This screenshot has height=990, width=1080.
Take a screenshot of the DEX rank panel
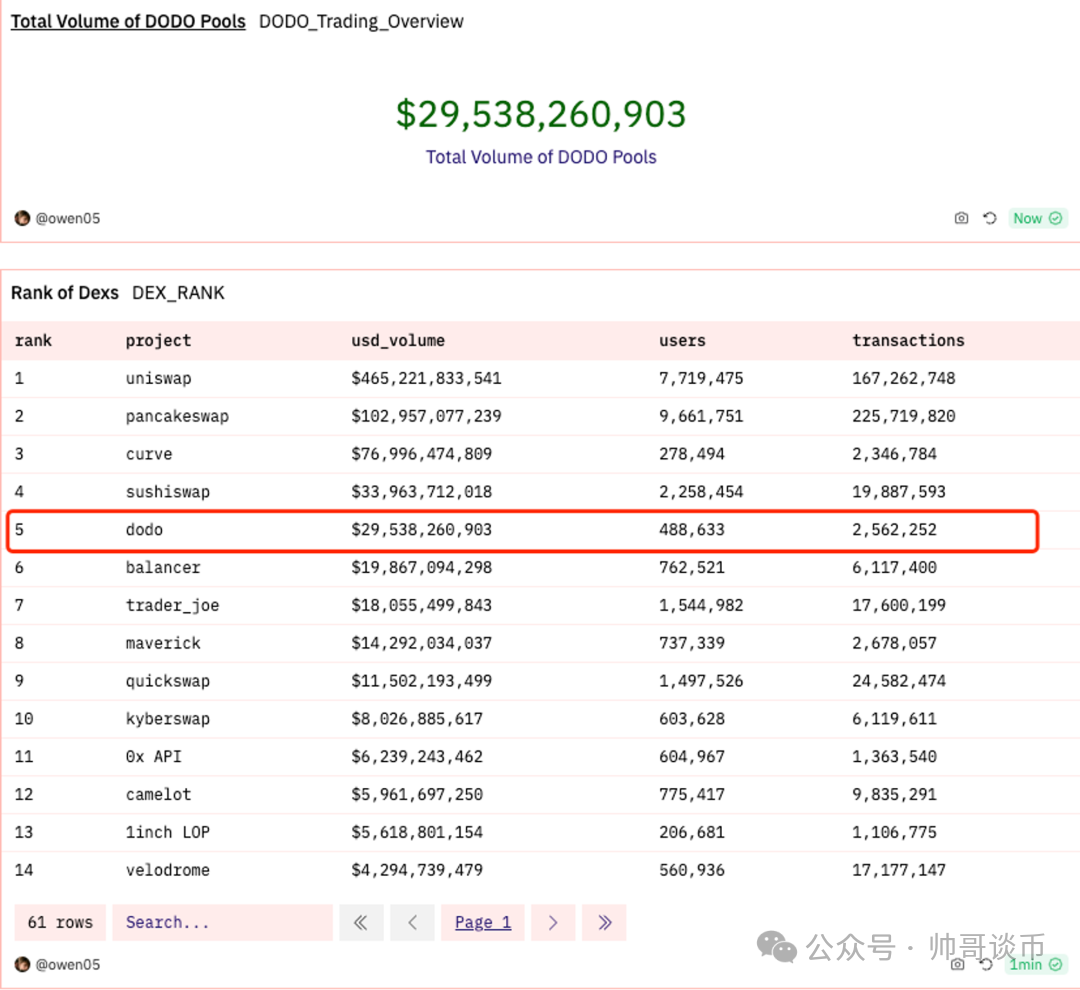click(957, 965)
